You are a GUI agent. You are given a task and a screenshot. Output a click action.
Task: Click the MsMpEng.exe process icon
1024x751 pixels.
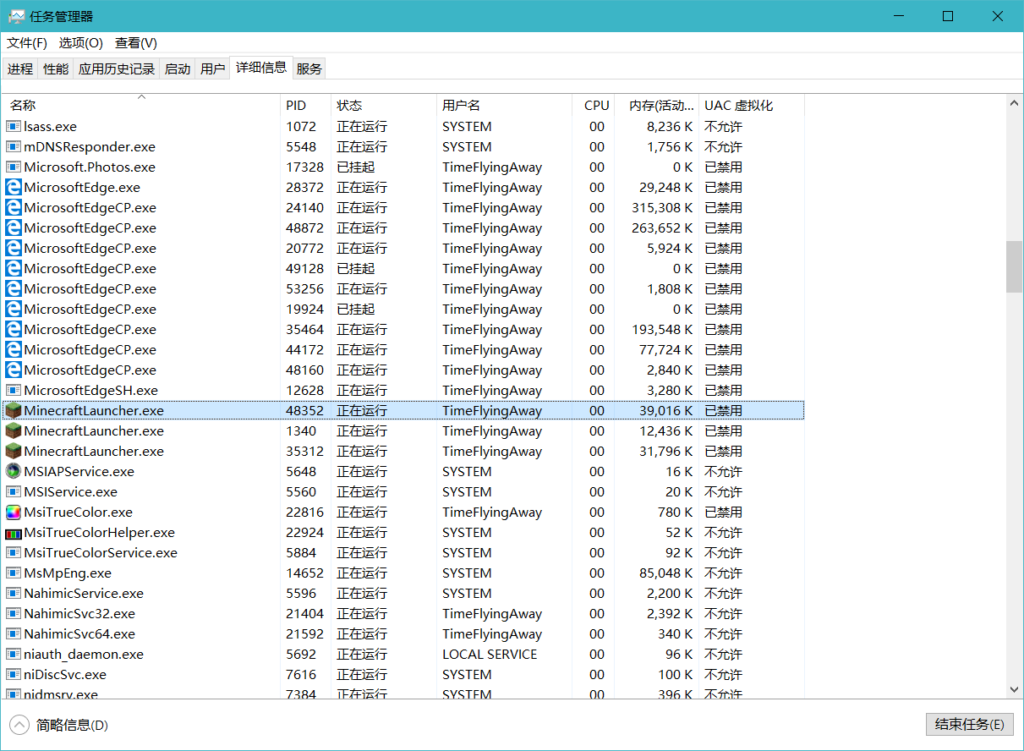(13, 573)
